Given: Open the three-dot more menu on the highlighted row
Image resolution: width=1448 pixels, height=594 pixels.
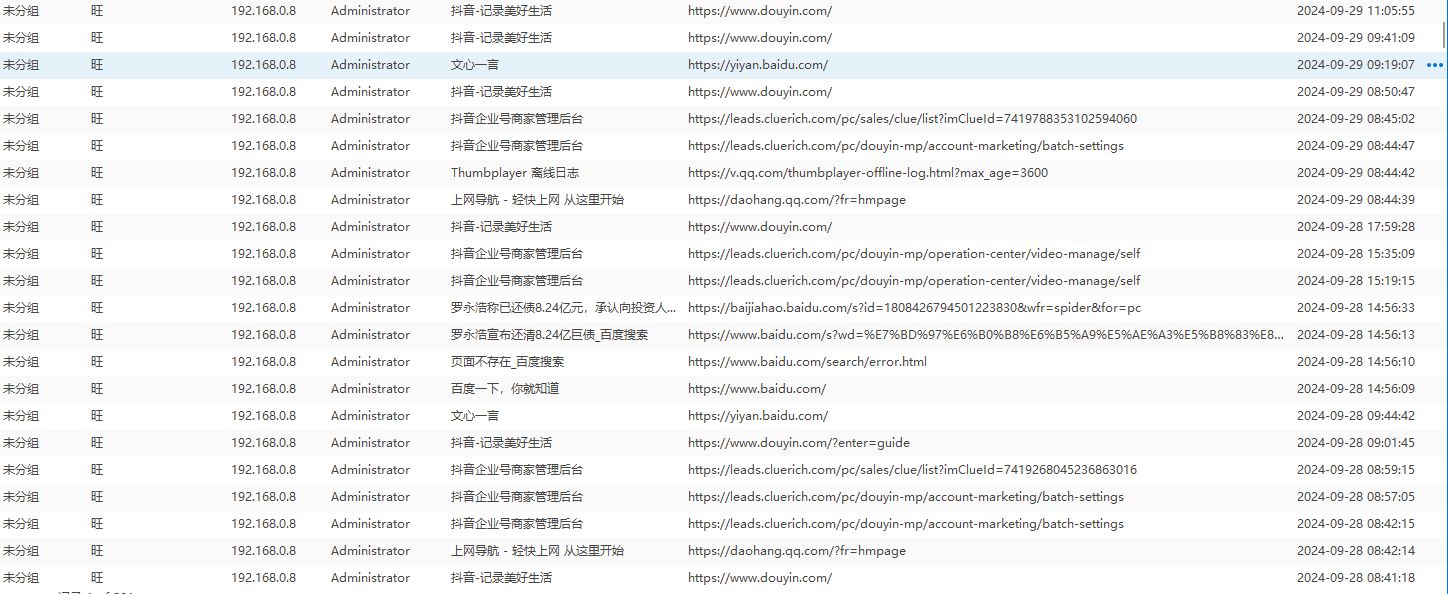Looking at the screenshot, I should coord(1435,65).
